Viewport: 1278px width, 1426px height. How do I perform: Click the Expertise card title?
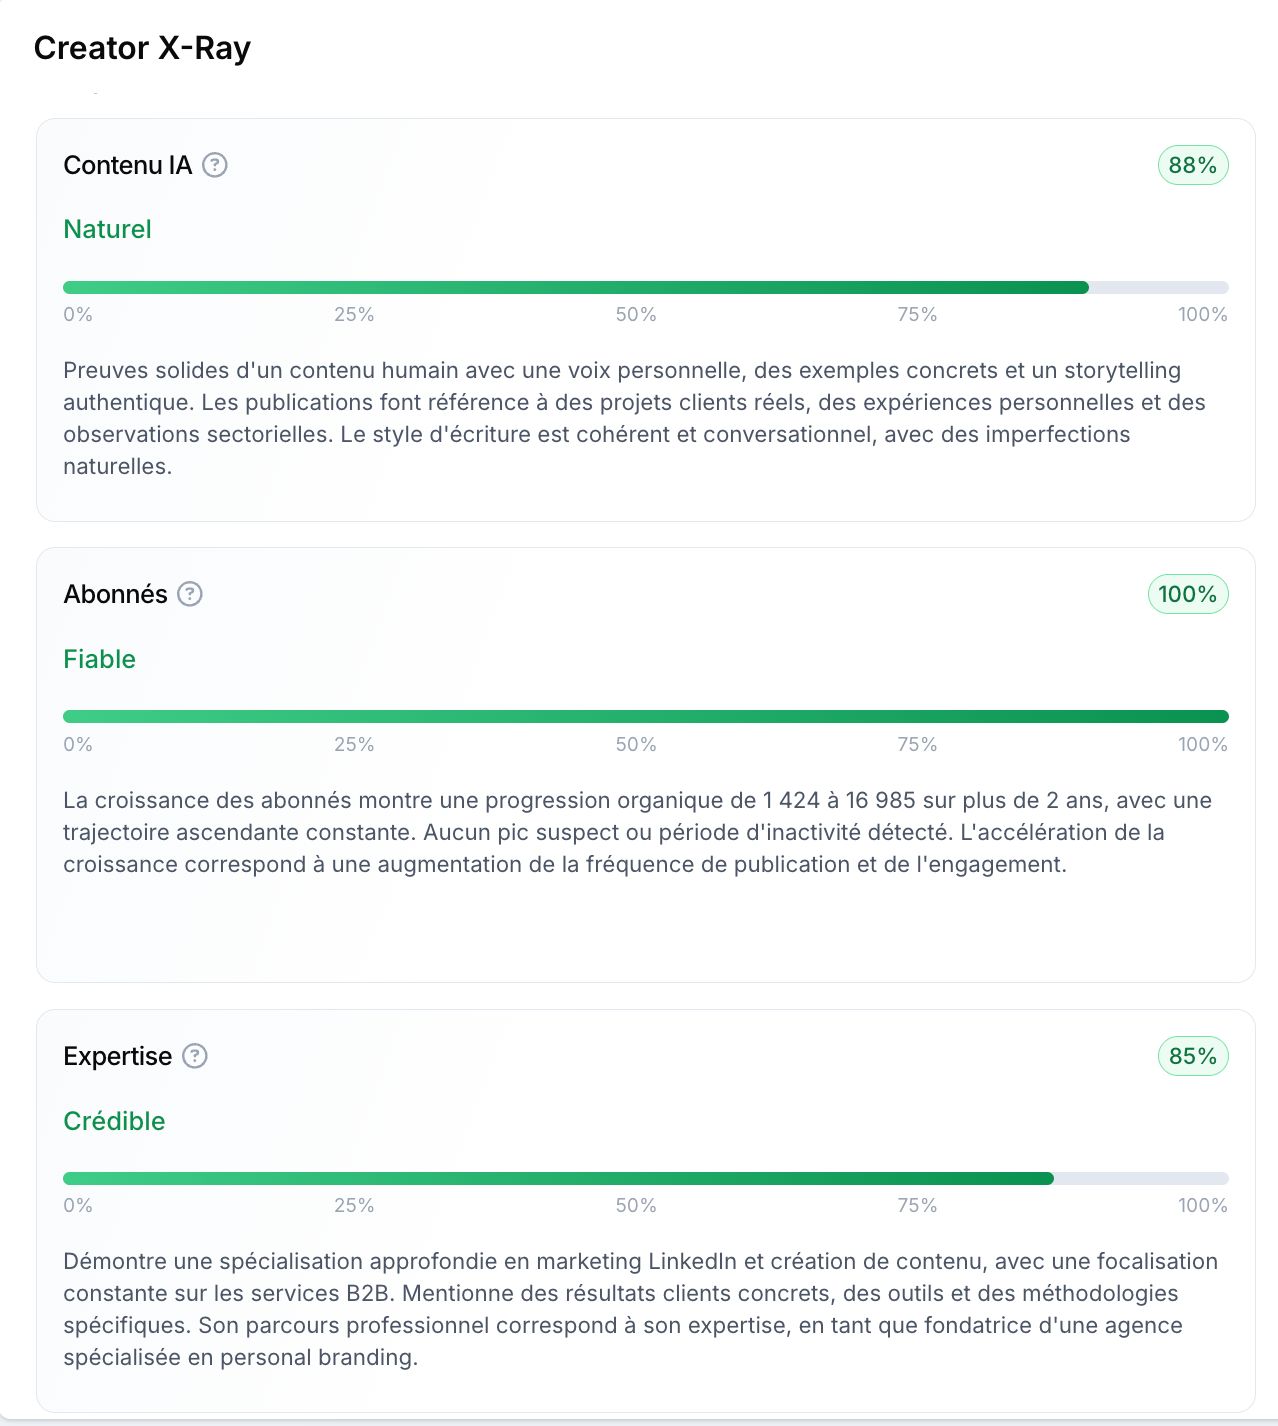(x=117, y=1056)
